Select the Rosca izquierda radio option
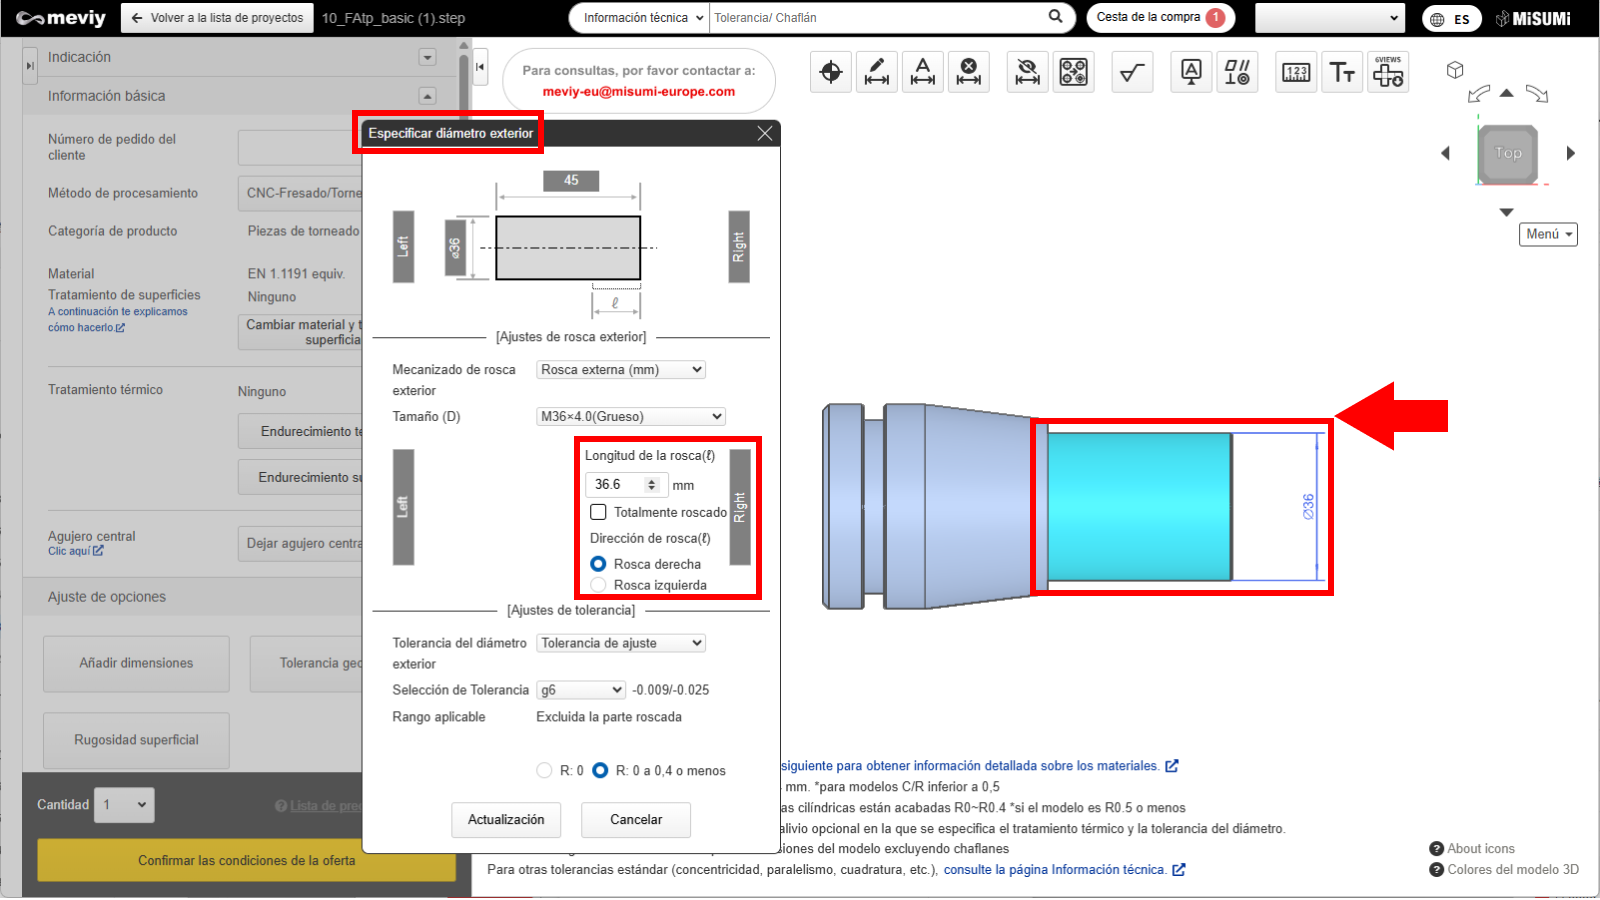Screen dimensions: 1600x900 coord(598,585)
